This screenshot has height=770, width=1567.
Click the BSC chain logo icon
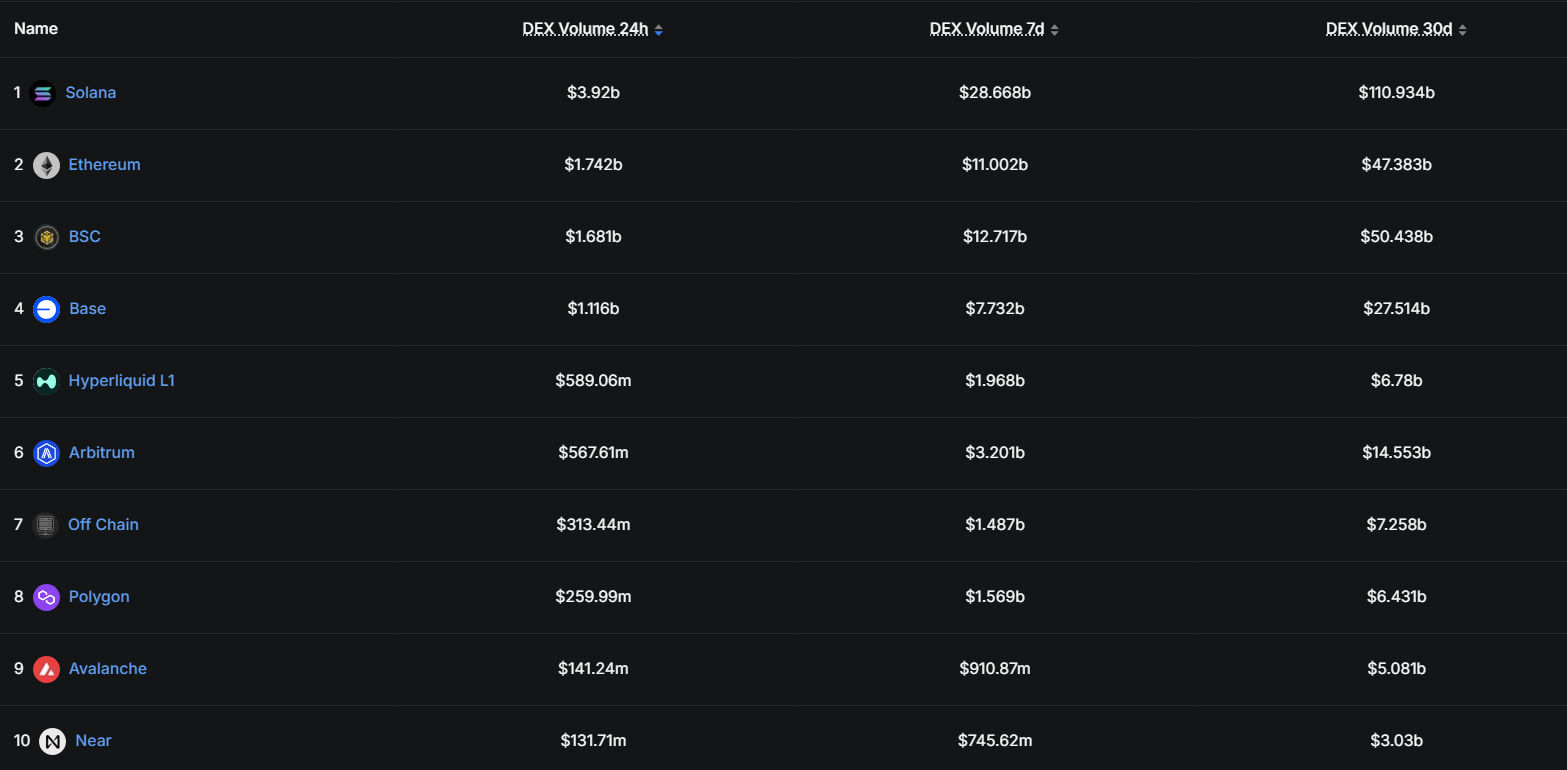point(46,237)
